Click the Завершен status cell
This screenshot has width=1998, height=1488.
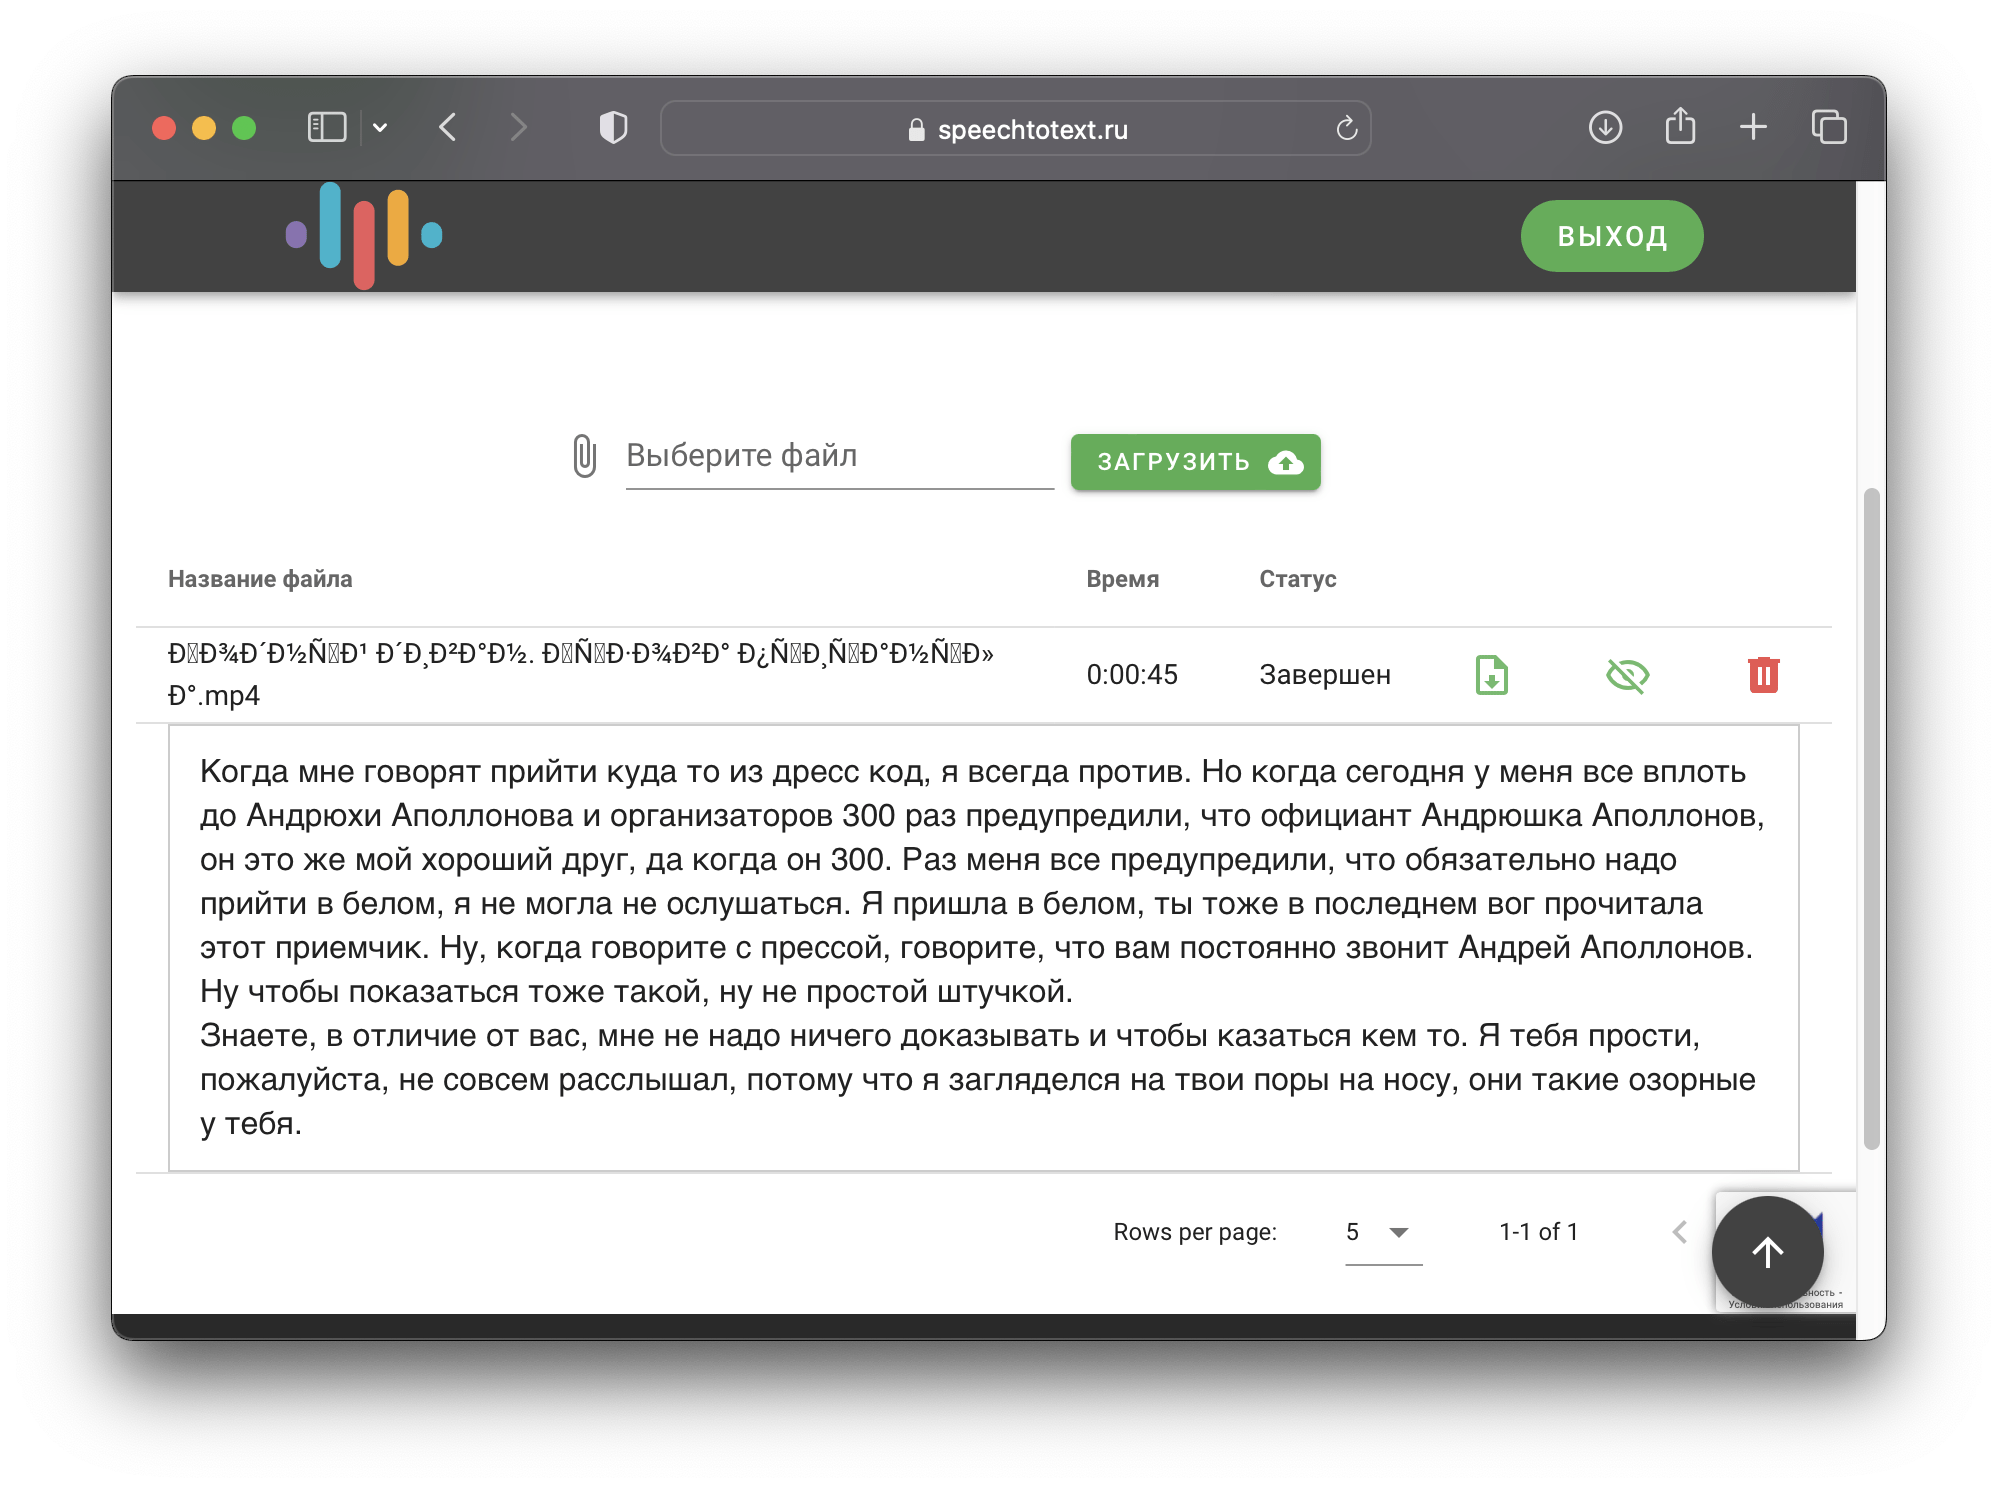(1324, 675)
